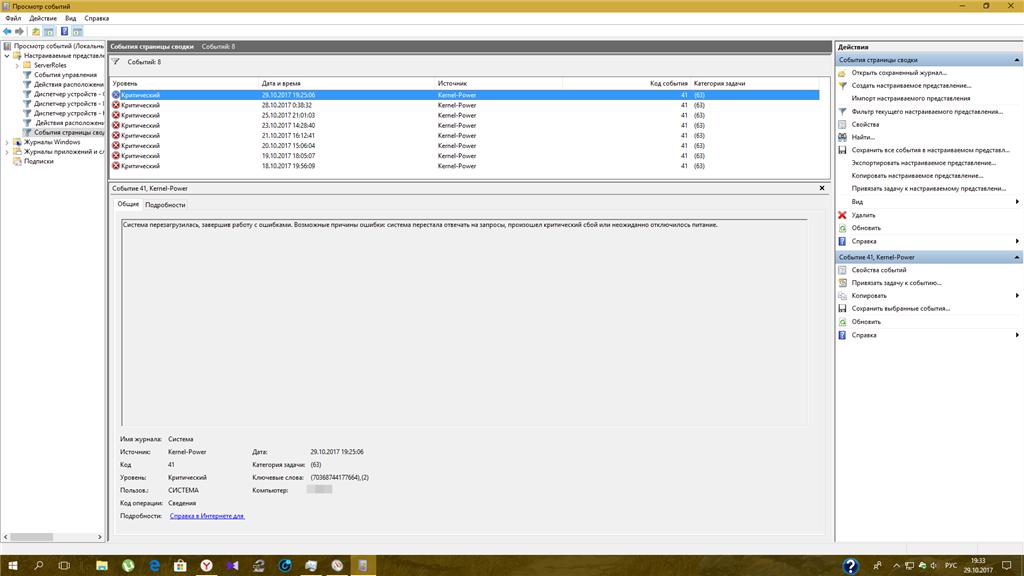
Task: Select the 'События страницы сводки' tree item
Action: pyautogui.click(x=69, y=133)
